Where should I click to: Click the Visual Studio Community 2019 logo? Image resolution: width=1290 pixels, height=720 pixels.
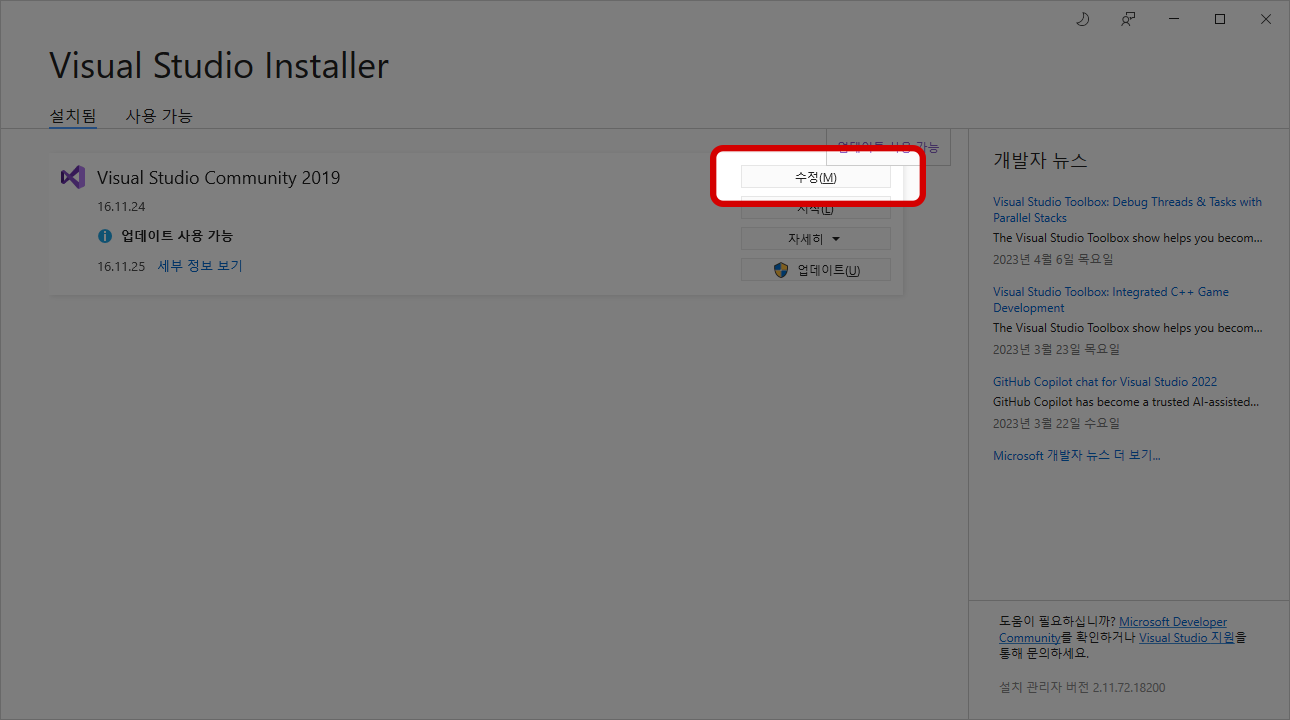click(73, 177)
